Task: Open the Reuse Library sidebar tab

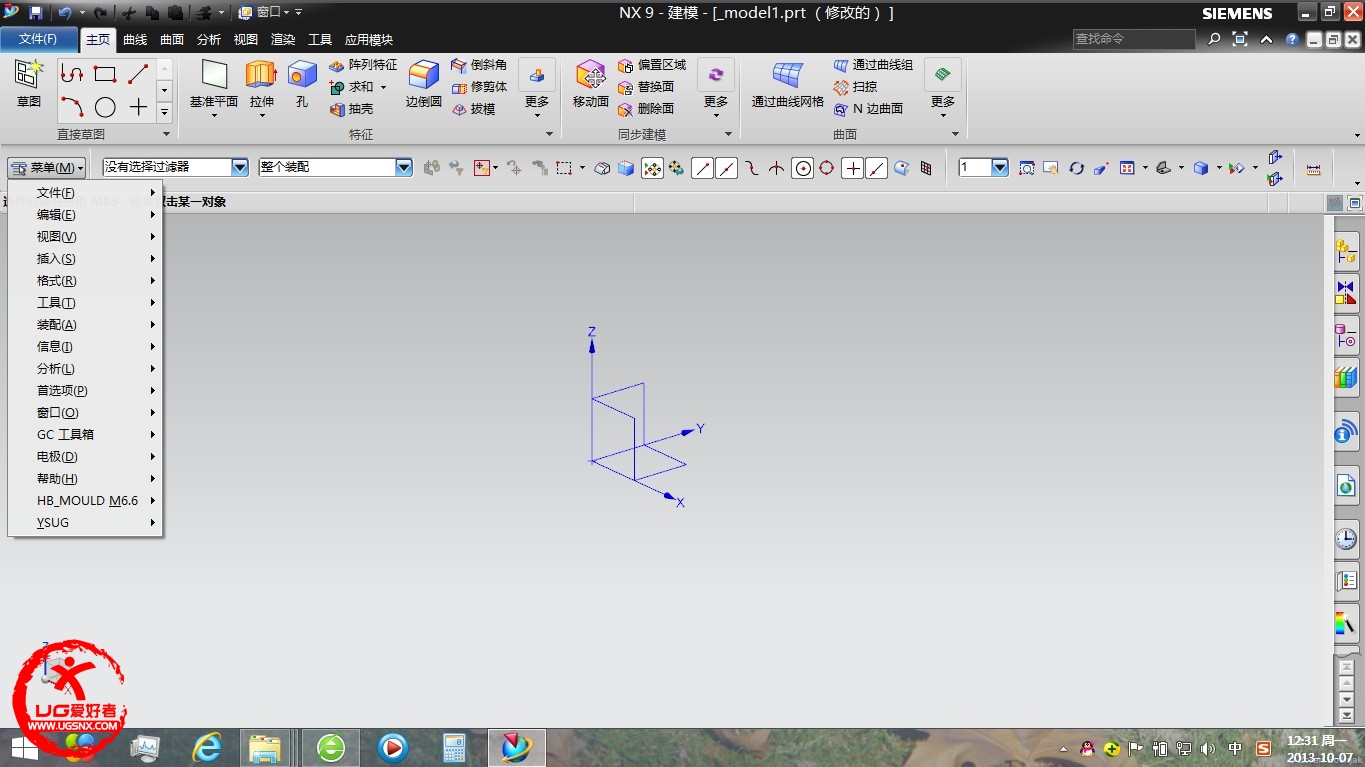Action: 1346,378
